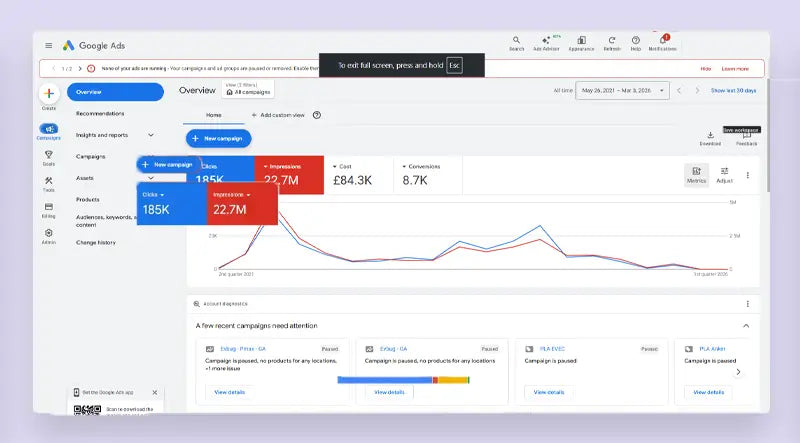This screenshot has width=800, height=443.
Task: Click the New campaign button
Action: (x=219, y=138)
